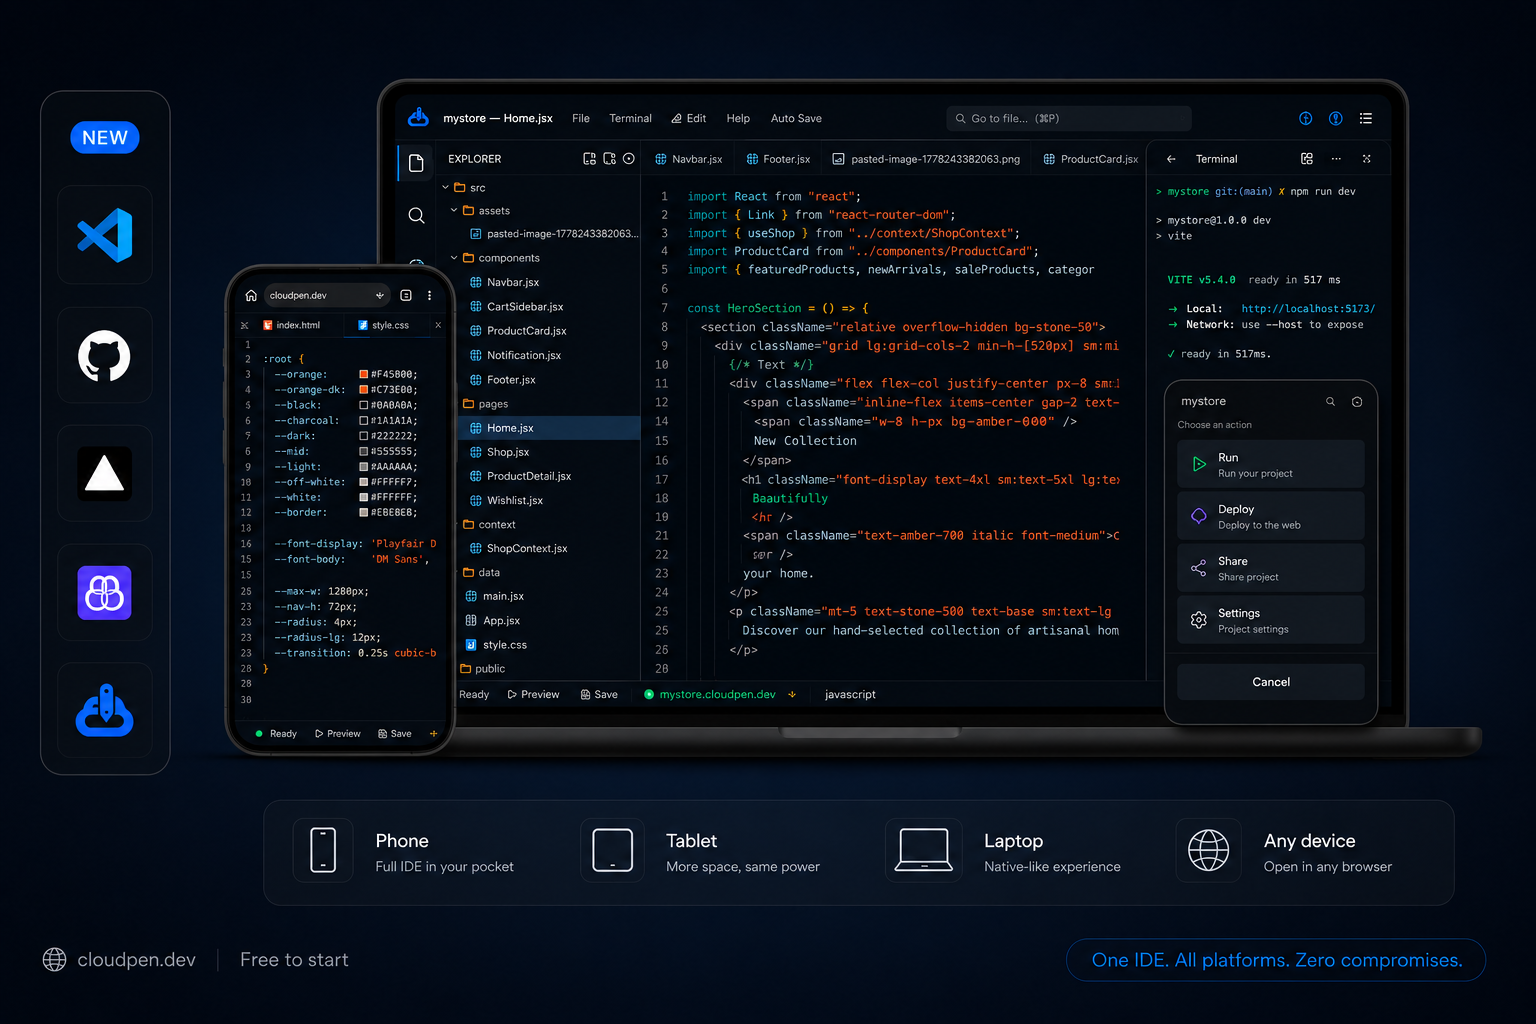Click the home icon on the phone browser

[251, 296]
